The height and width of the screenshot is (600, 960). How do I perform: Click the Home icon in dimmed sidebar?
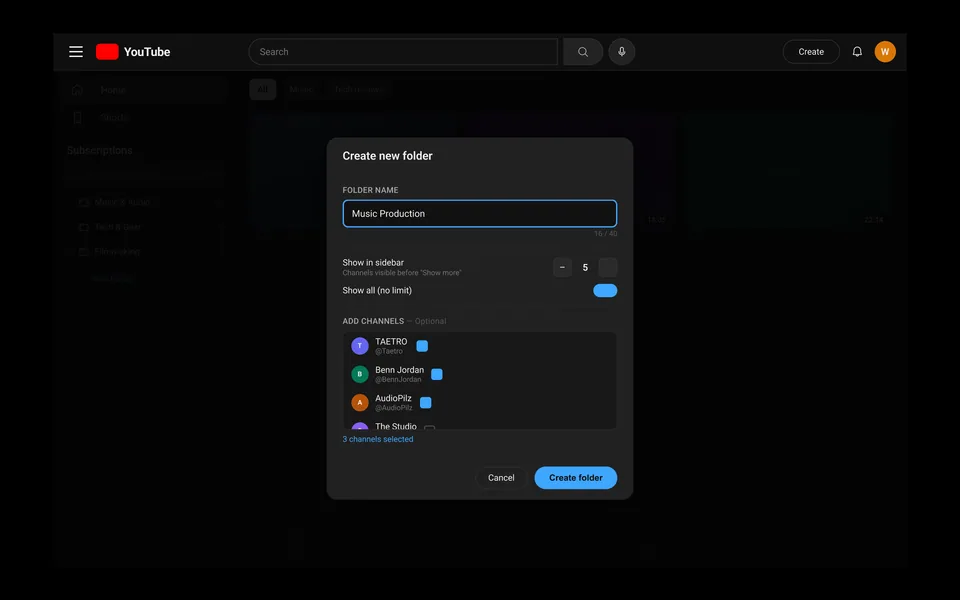click(77, 90)
